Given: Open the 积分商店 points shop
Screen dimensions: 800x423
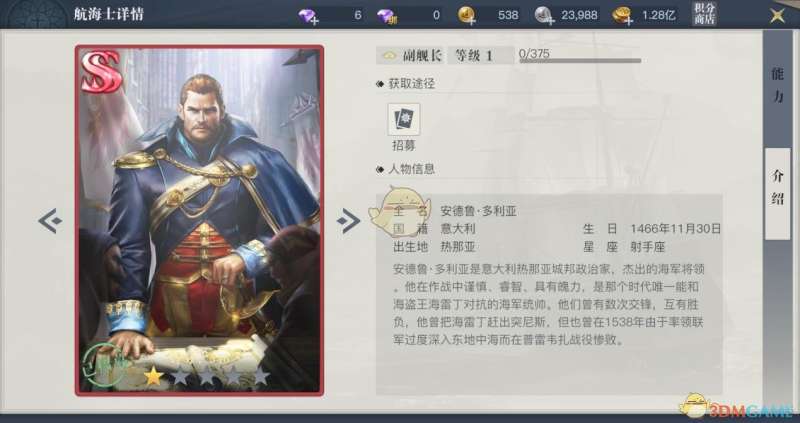Looking at the screenshot, I should [705, 14].
